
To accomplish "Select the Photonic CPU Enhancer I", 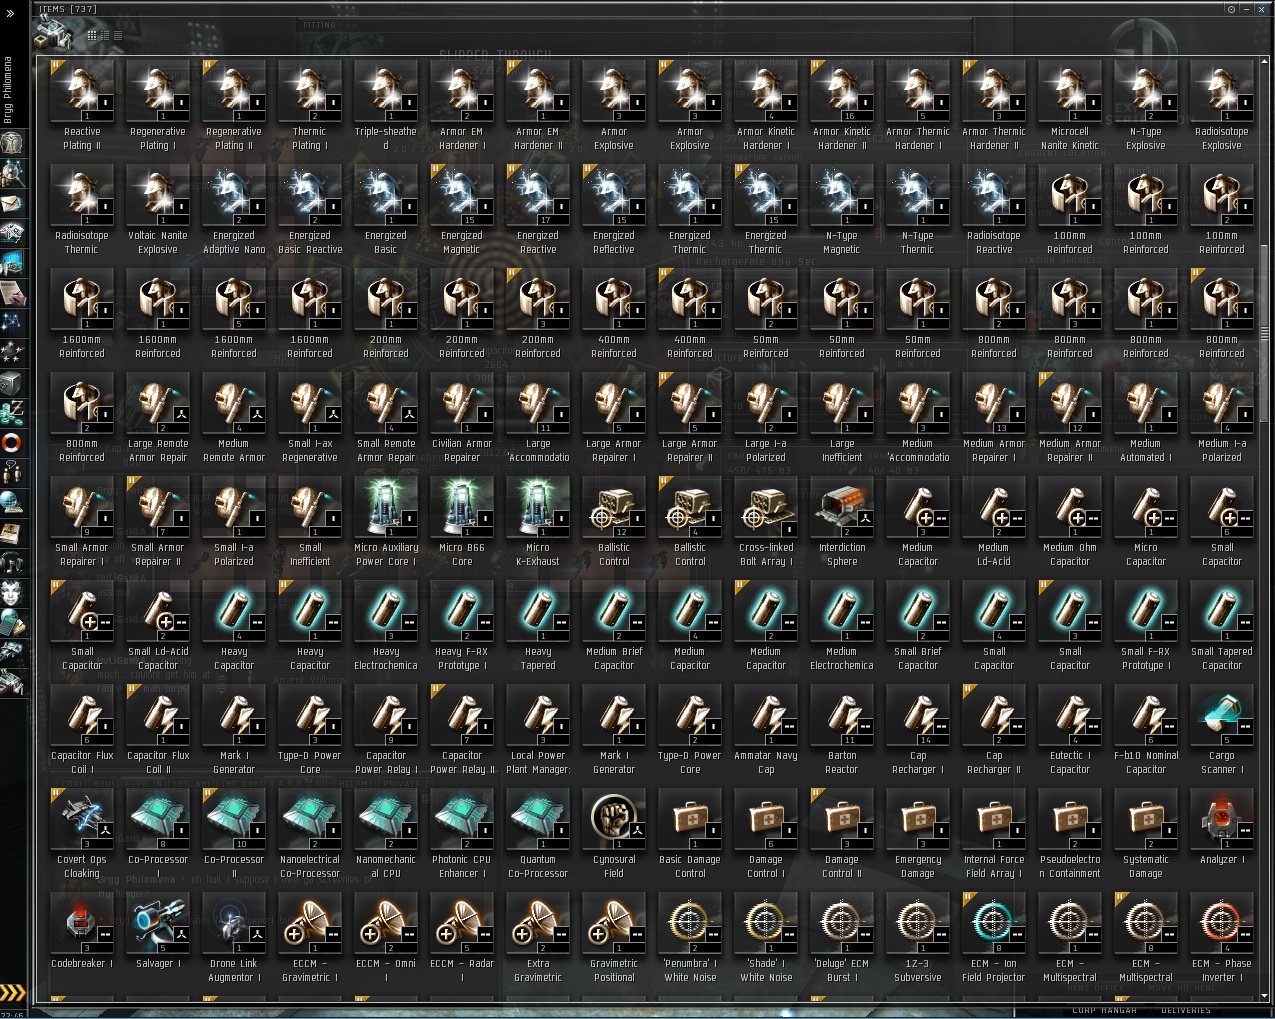I will tap(462, 833).
